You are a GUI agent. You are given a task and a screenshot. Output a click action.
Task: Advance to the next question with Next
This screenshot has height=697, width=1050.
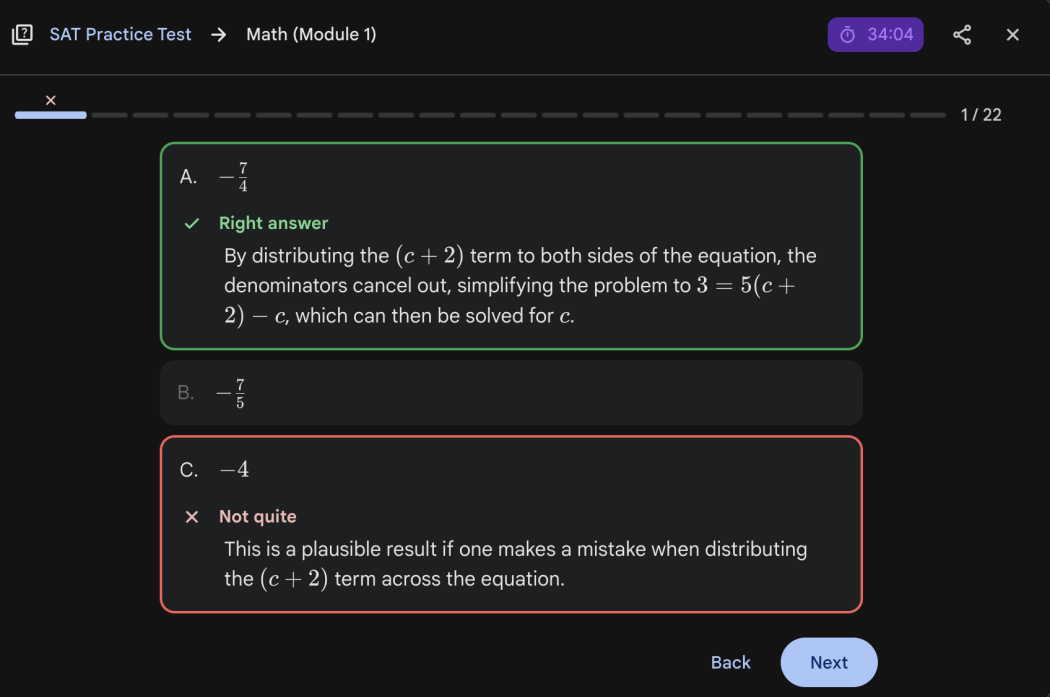click(x=828, y=662)
